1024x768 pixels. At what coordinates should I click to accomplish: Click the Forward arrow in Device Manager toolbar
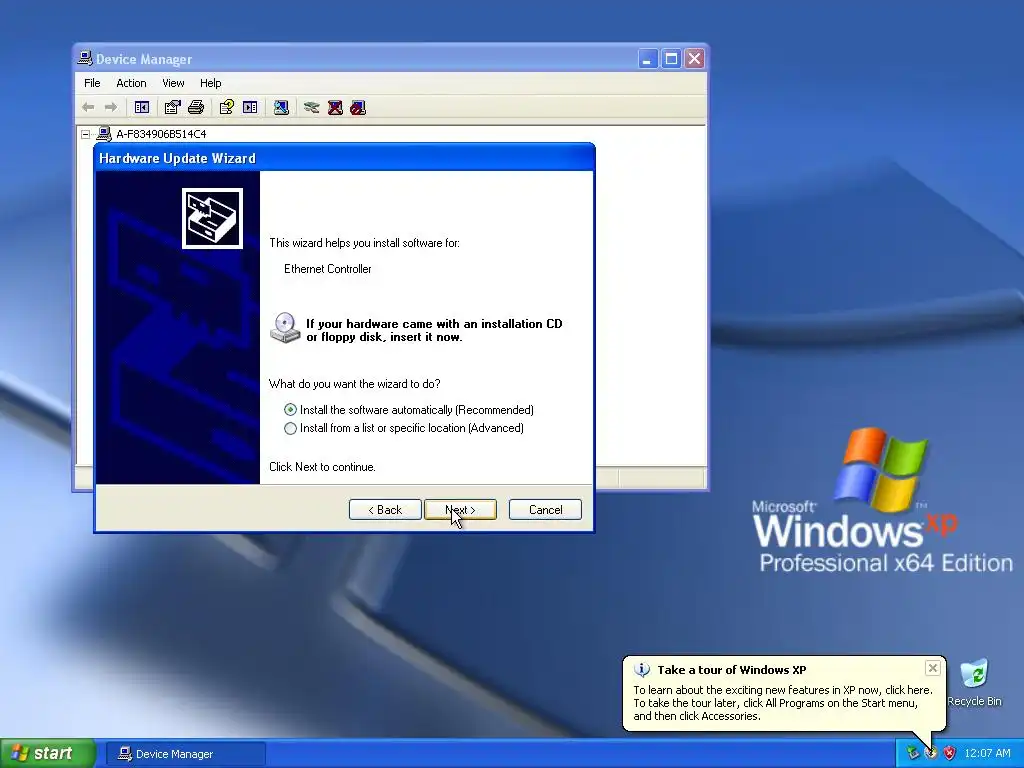tap(111, 107)
